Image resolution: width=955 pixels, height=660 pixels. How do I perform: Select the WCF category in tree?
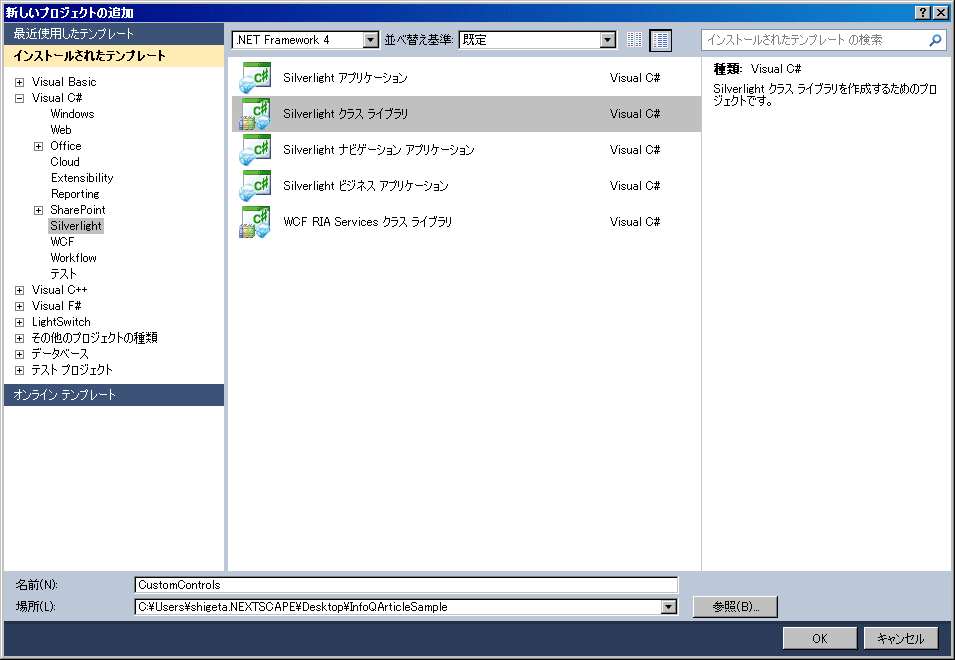click(62, 242)
